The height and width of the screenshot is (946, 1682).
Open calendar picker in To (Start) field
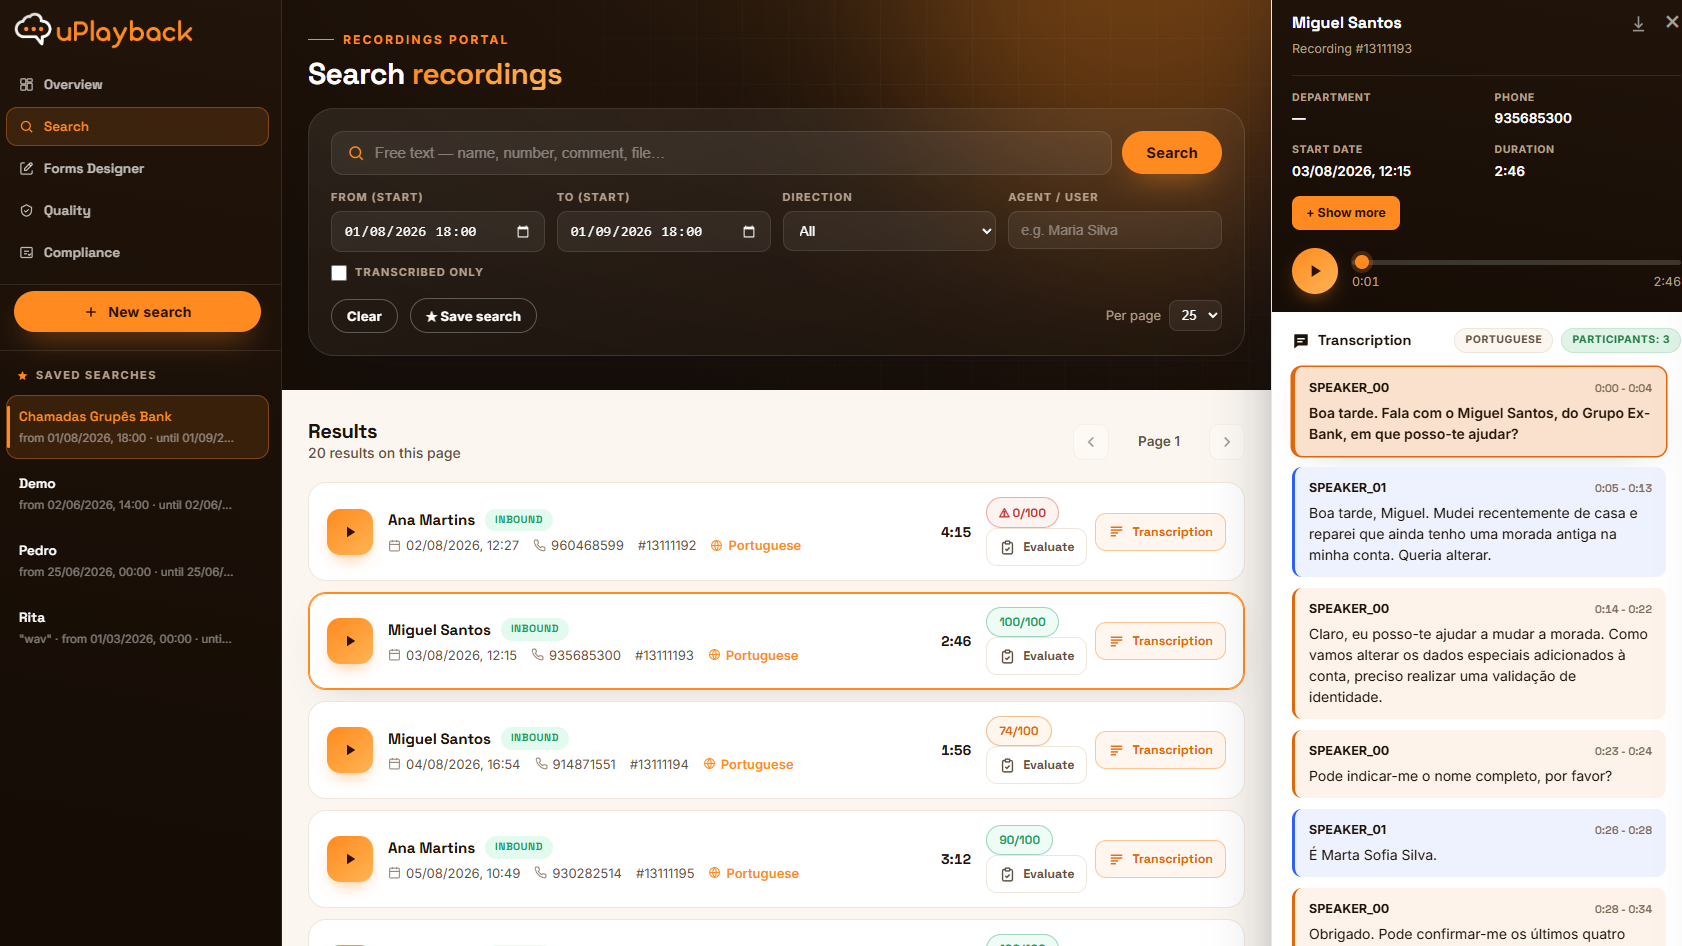click(x=749, y=232)
